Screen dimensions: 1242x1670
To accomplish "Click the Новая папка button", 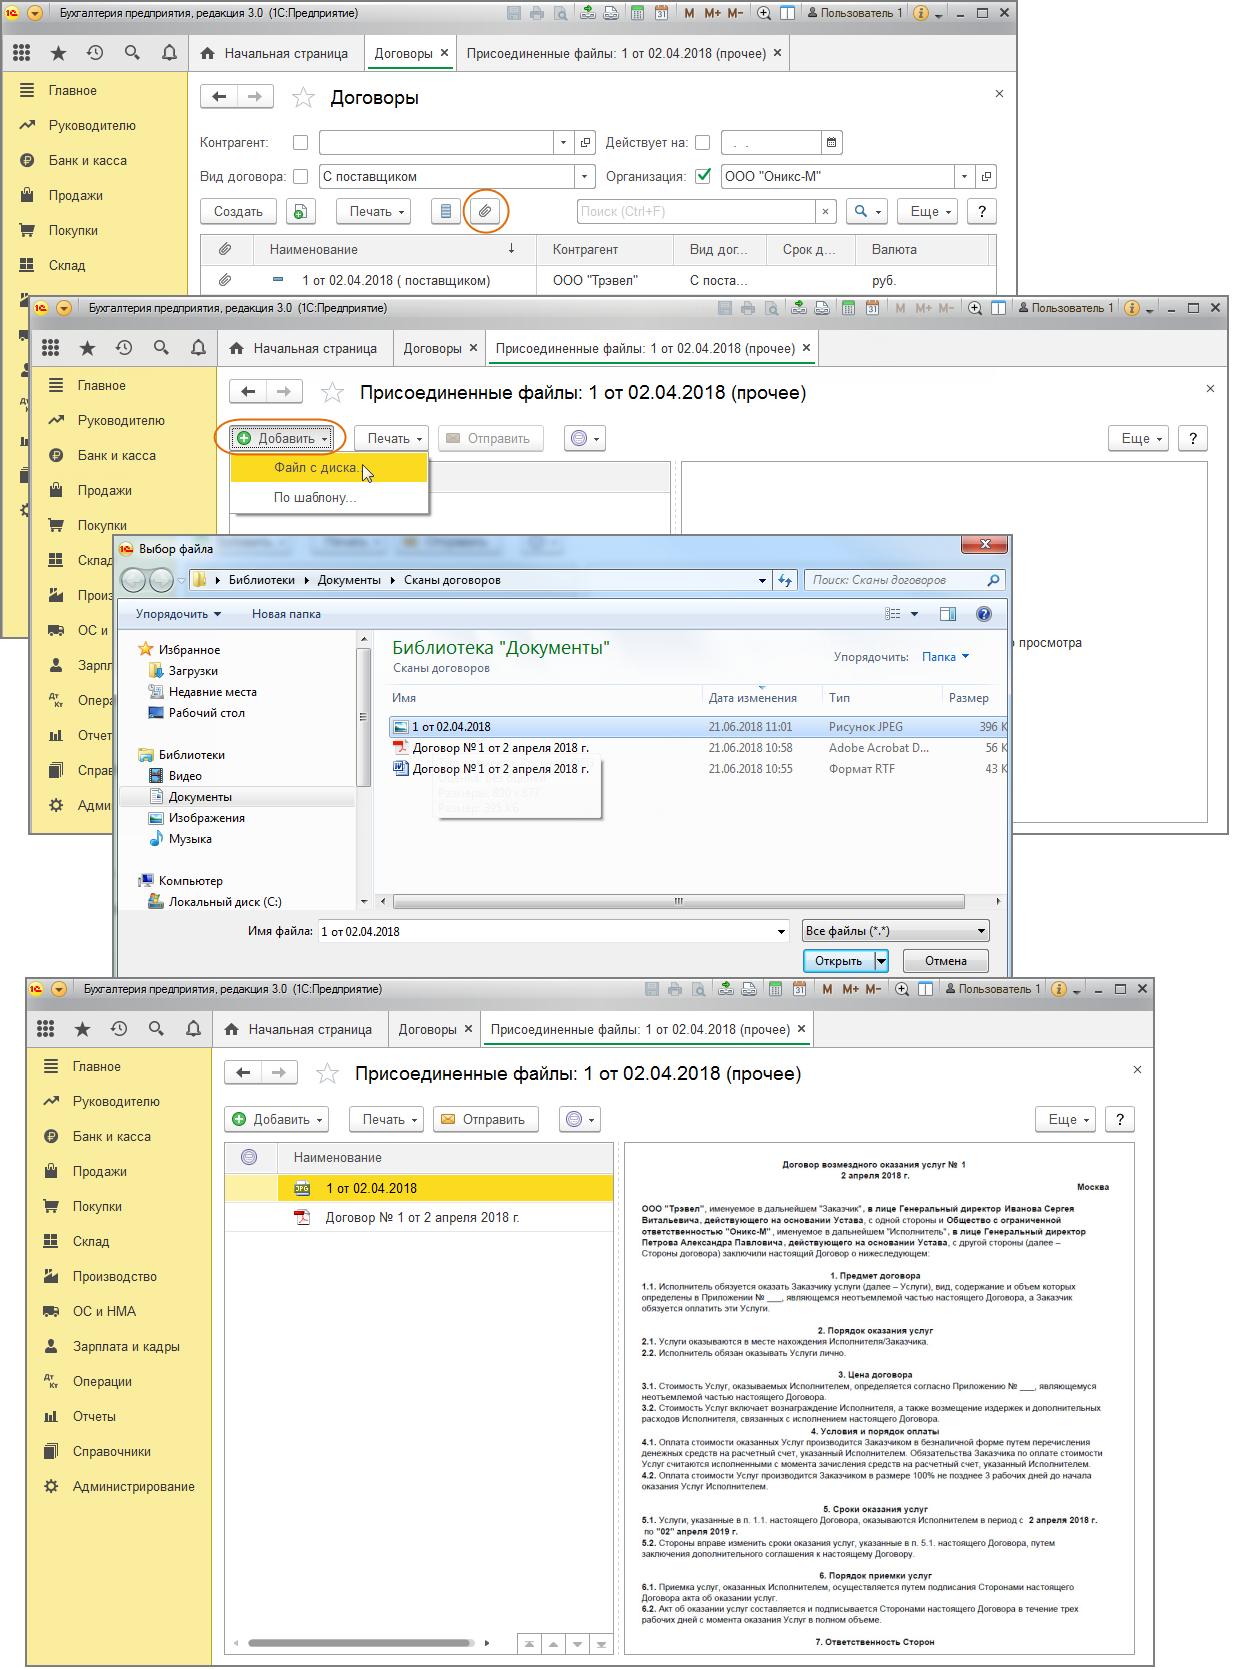I will 286,614.
